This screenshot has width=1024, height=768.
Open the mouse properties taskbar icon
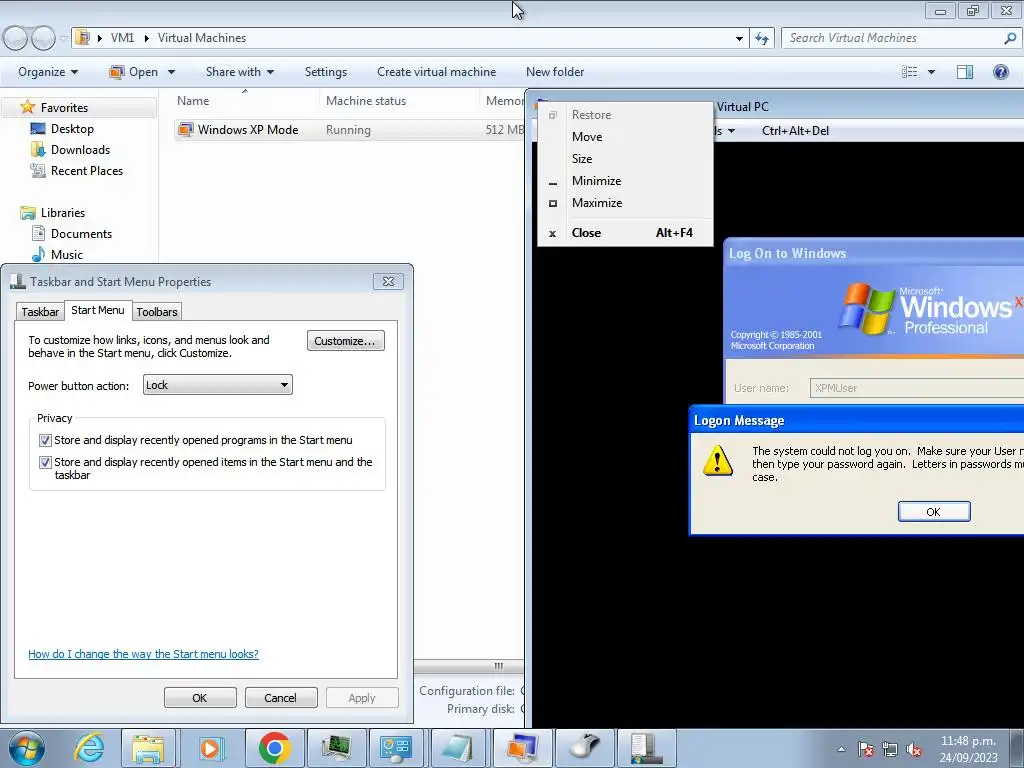coord(583,748)
